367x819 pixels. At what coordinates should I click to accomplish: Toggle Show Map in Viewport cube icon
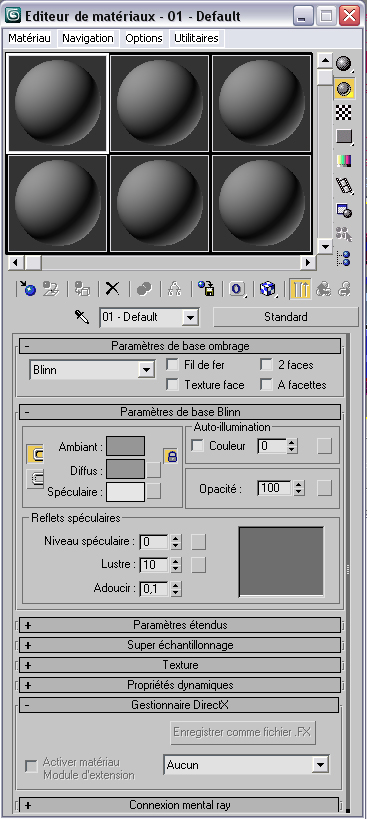tap(268, 288)
